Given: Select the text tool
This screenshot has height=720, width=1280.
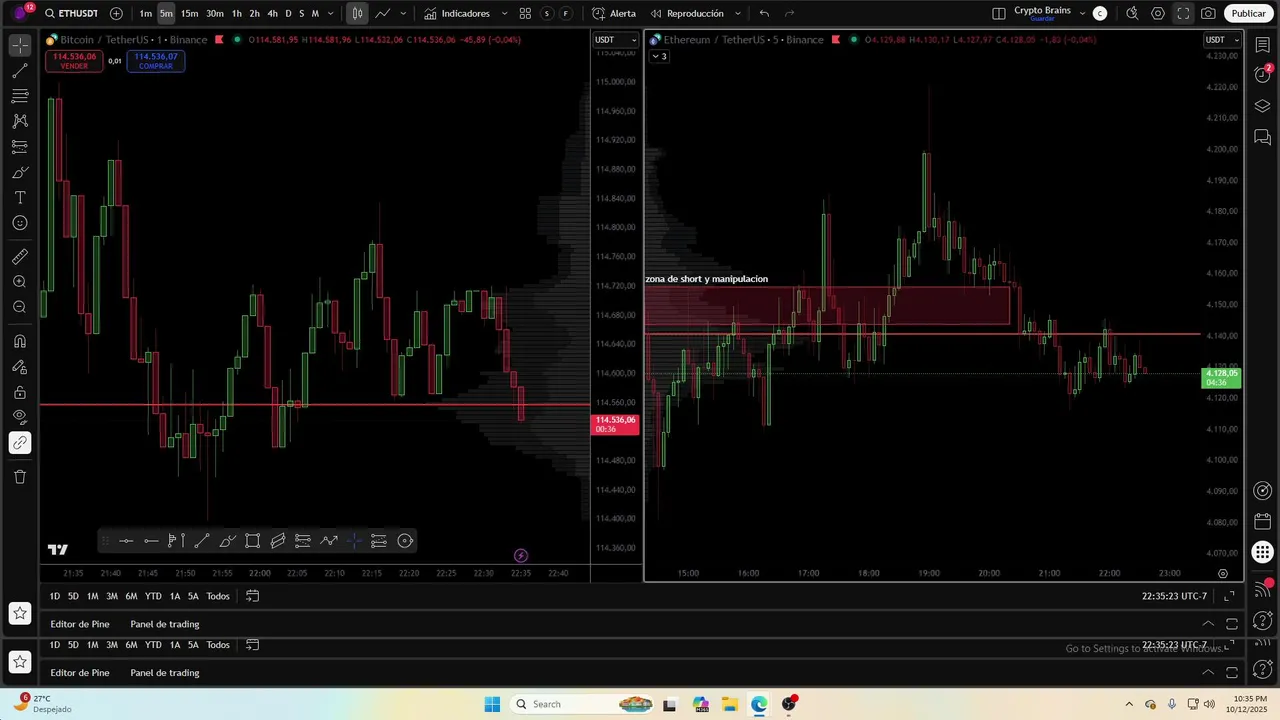Looking at the screenshot, I should tap(20, 197).
